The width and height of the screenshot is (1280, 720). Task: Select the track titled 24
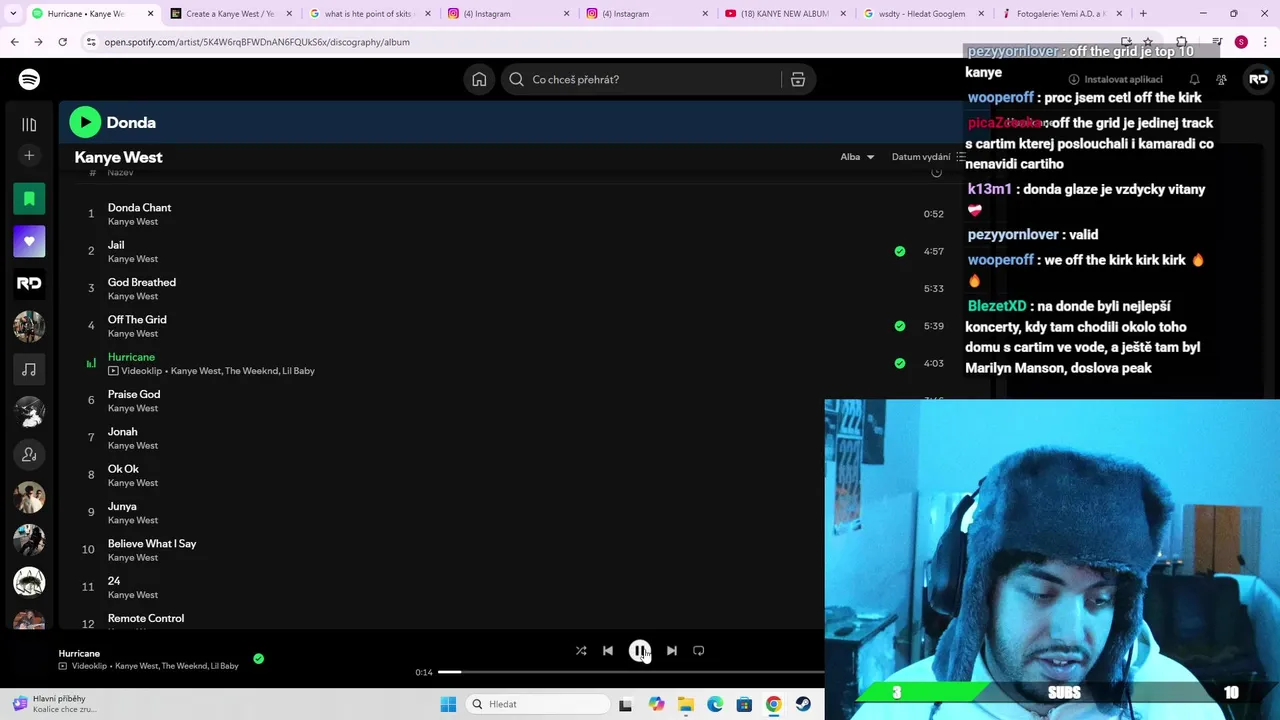[x=114, y=581]
